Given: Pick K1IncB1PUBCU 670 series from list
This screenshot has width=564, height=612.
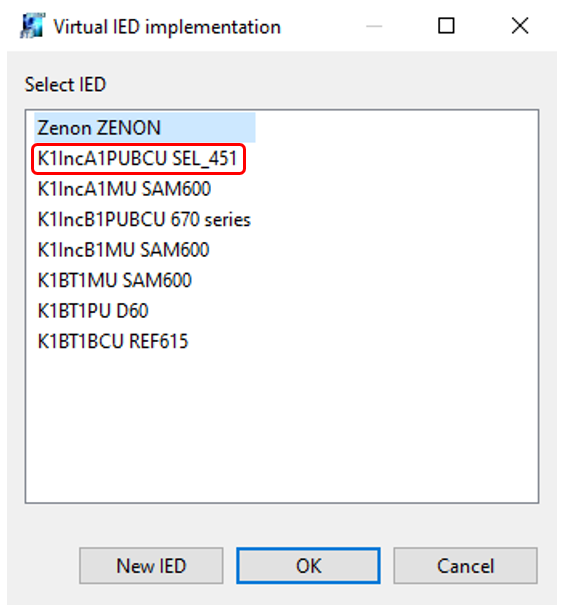Looking at the screenshot, I should 144,219.
